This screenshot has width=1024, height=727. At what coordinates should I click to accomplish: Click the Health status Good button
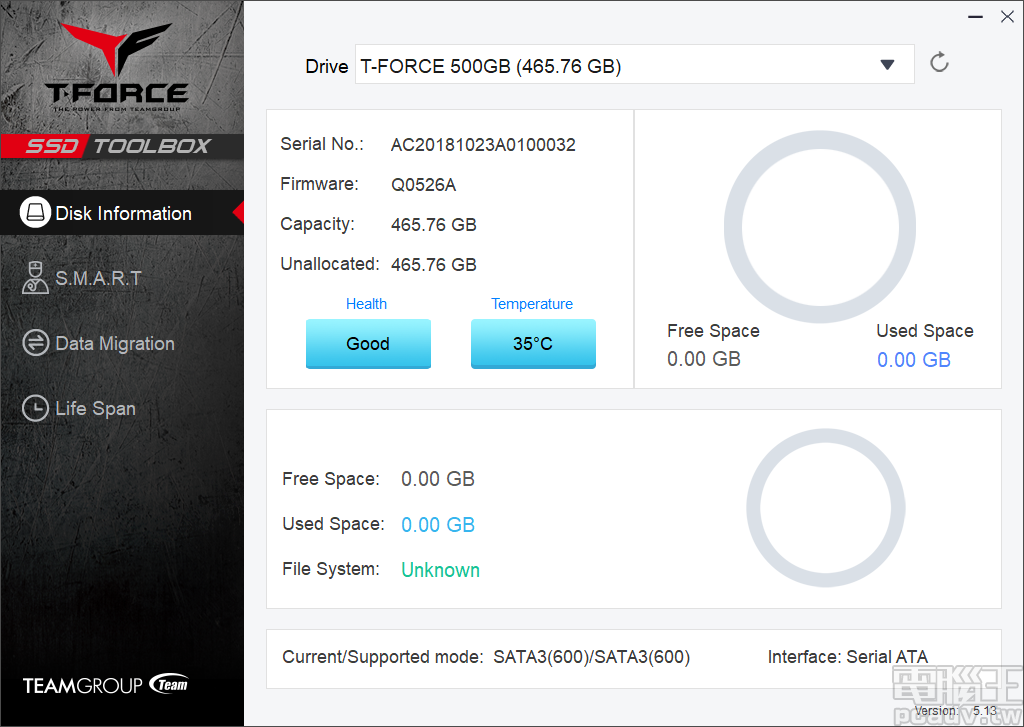[x=368, y=343]
